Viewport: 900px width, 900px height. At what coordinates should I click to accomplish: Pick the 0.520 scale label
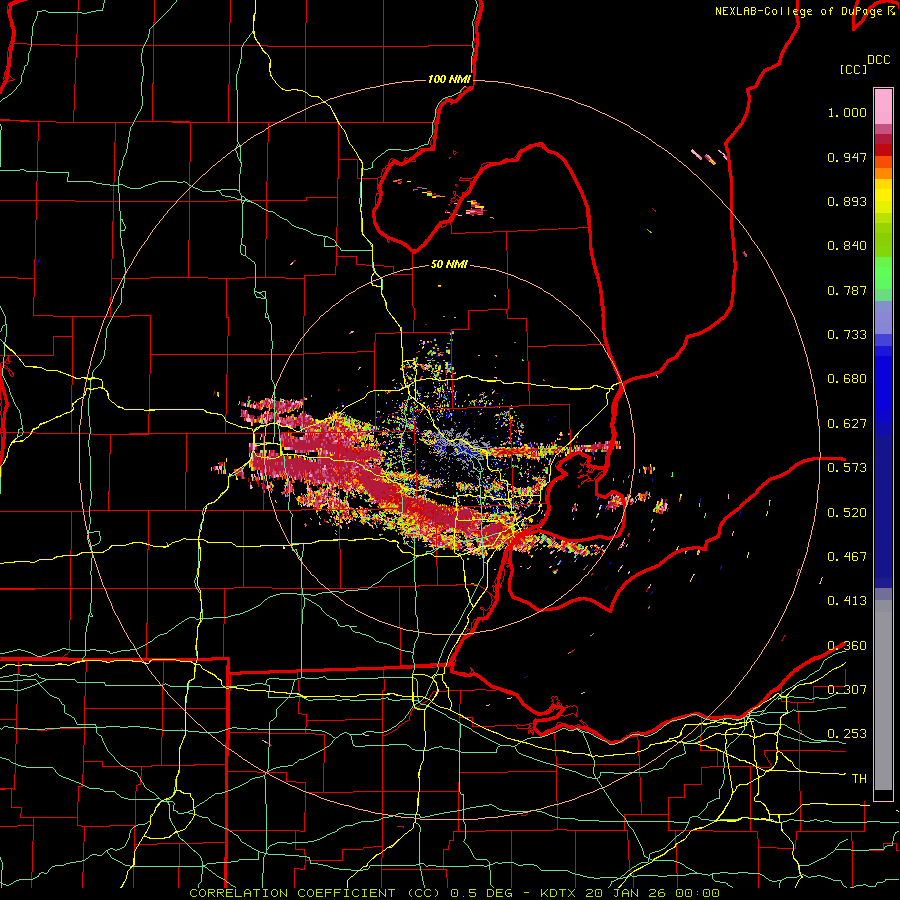coord(847,512)
